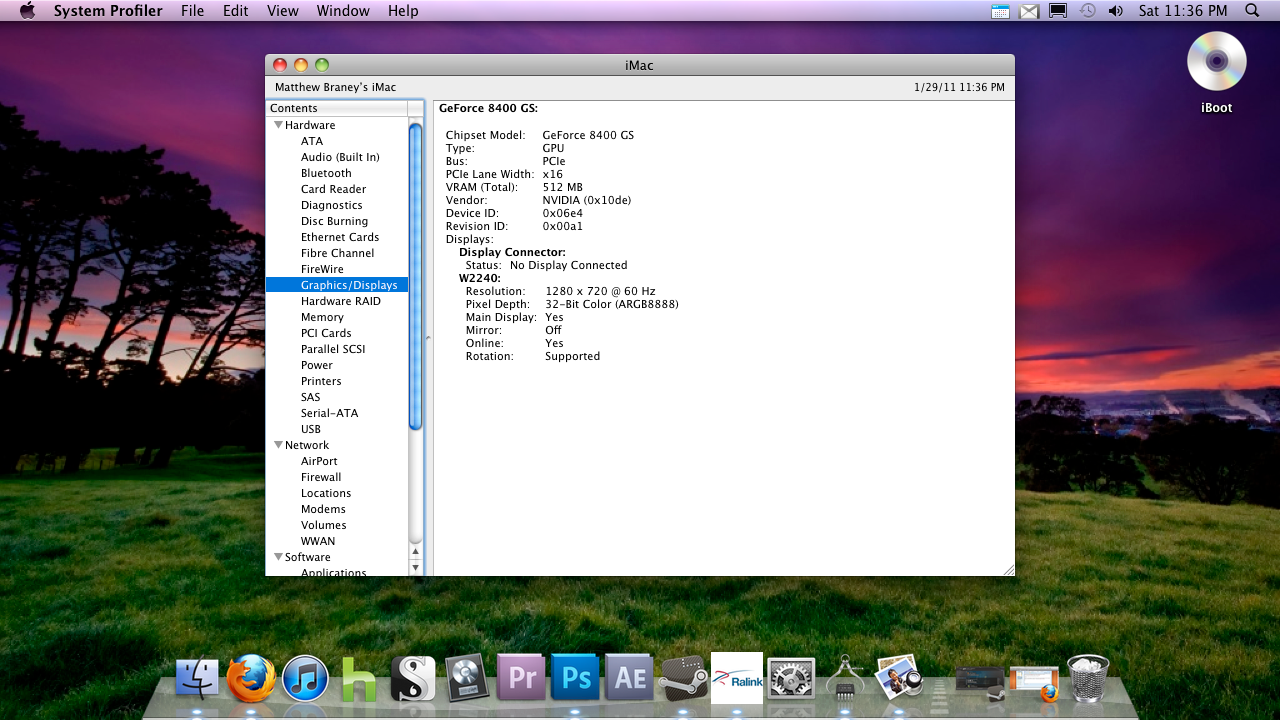Viewport: 1280px width, 720px height.
Task: Select Disc Burning entry
Action: point(334,221)
